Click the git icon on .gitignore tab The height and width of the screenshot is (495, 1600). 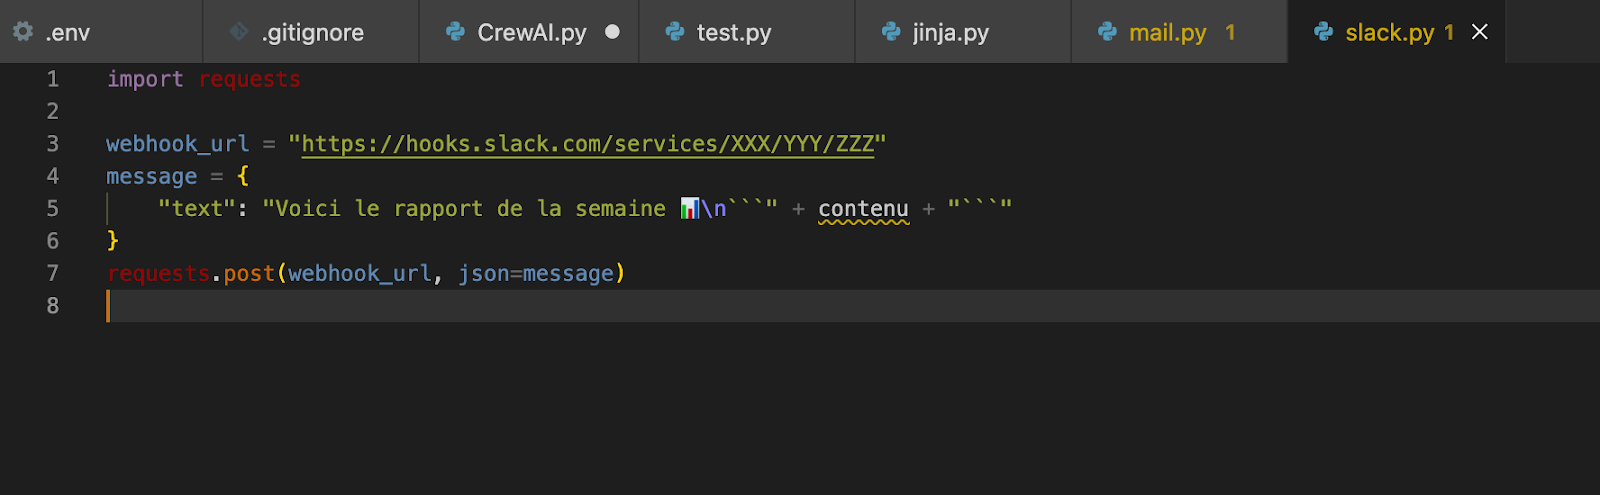(x=239, y=32)
